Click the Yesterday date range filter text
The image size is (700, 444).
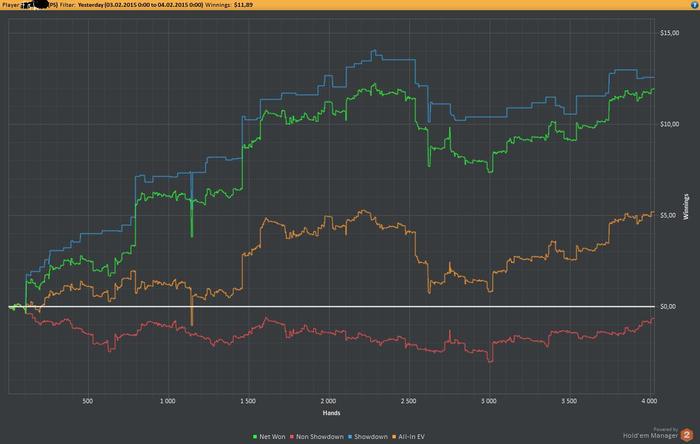click(x=140, y=5)
